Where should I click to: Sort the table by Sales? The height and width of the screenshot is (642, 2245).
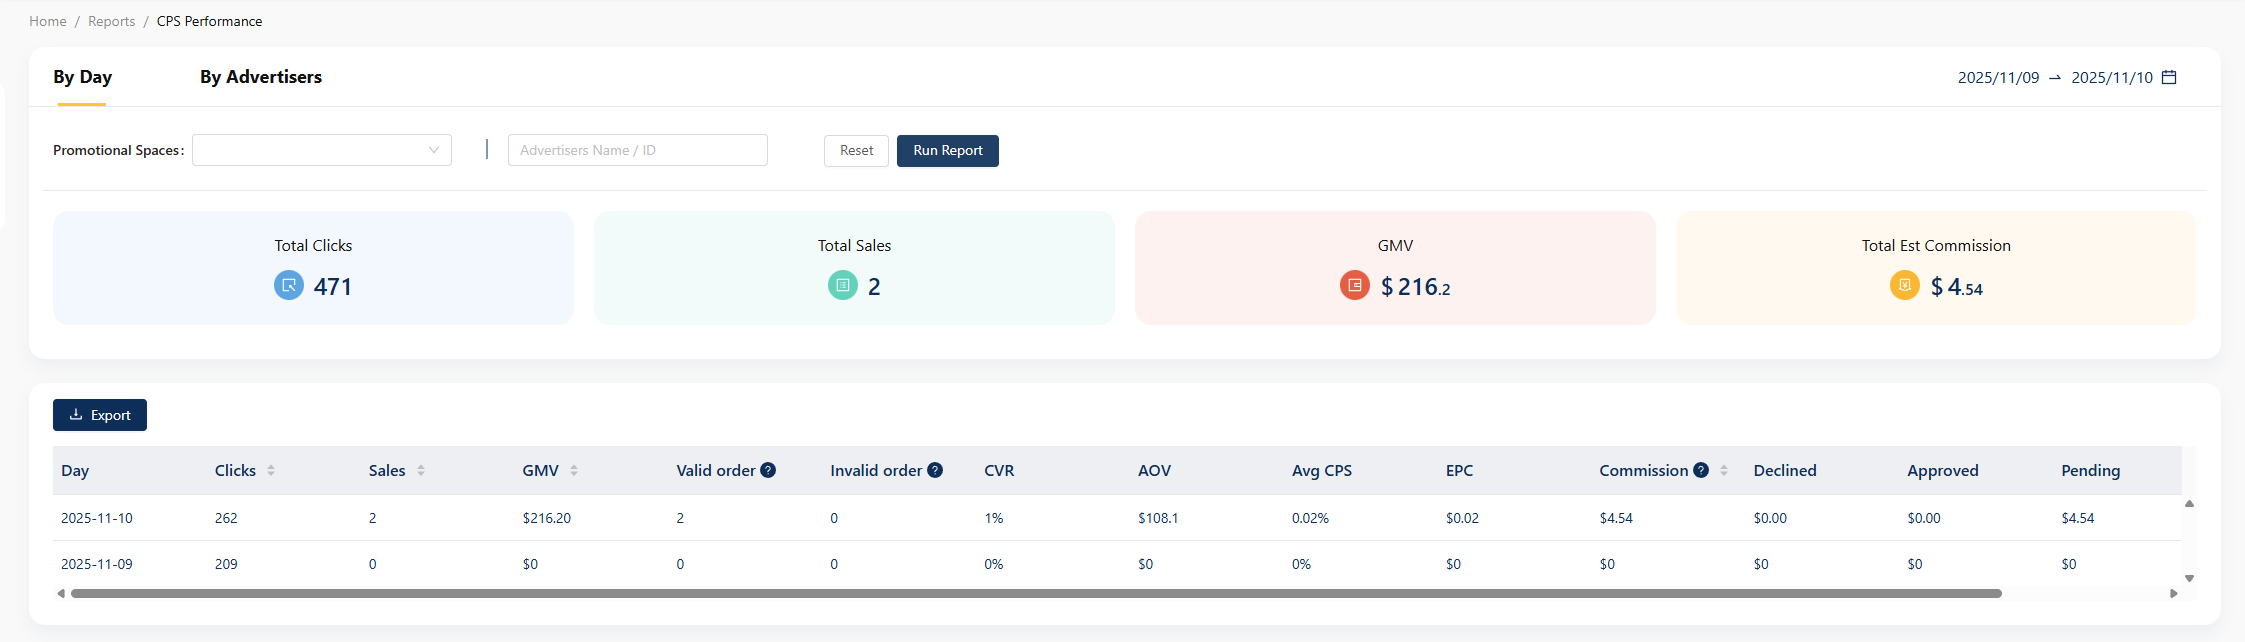click(421, 470)
